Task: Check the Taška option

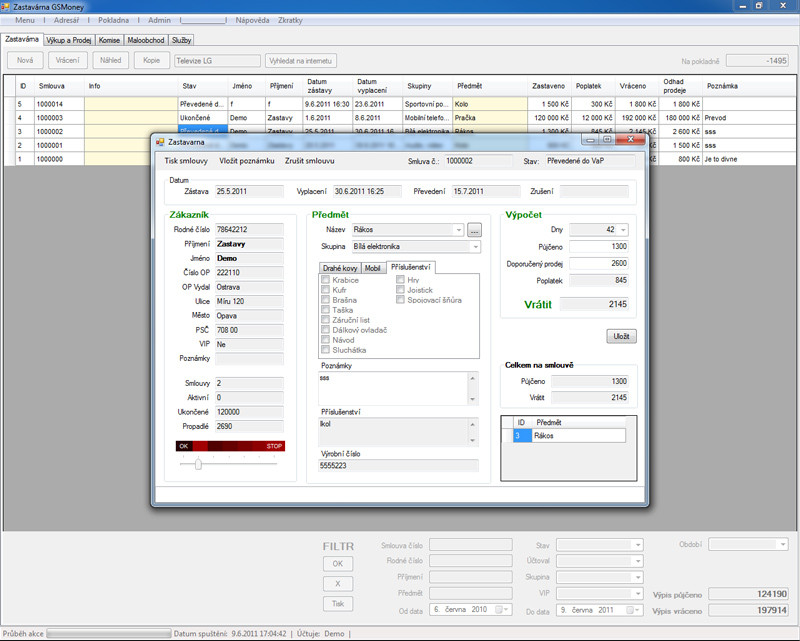Action: 325,310
